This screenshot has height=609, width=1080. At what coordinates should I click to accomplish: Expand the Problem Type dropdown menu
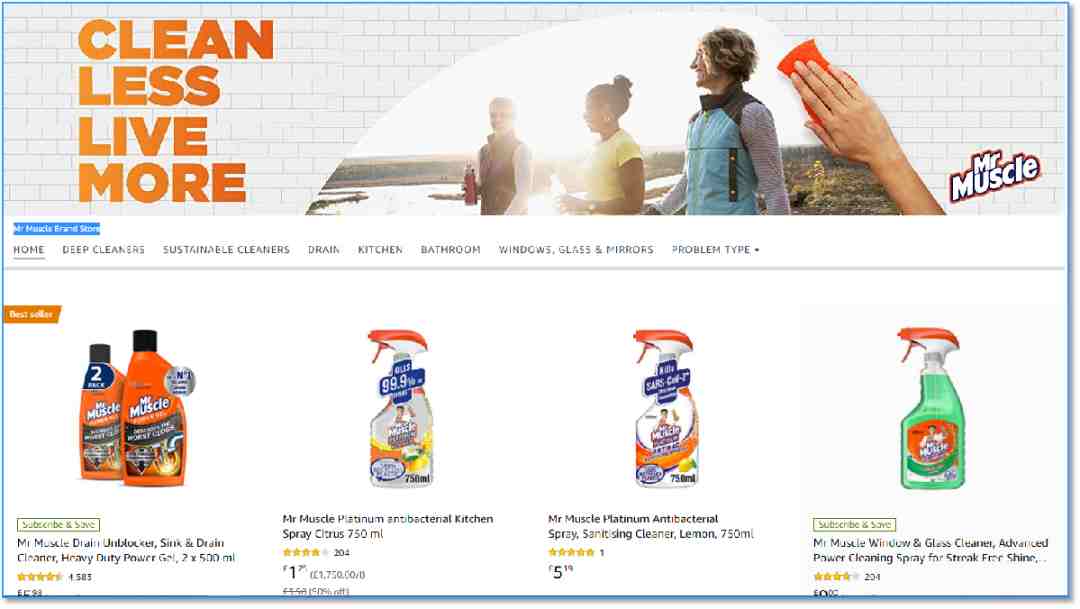point(716,249)
